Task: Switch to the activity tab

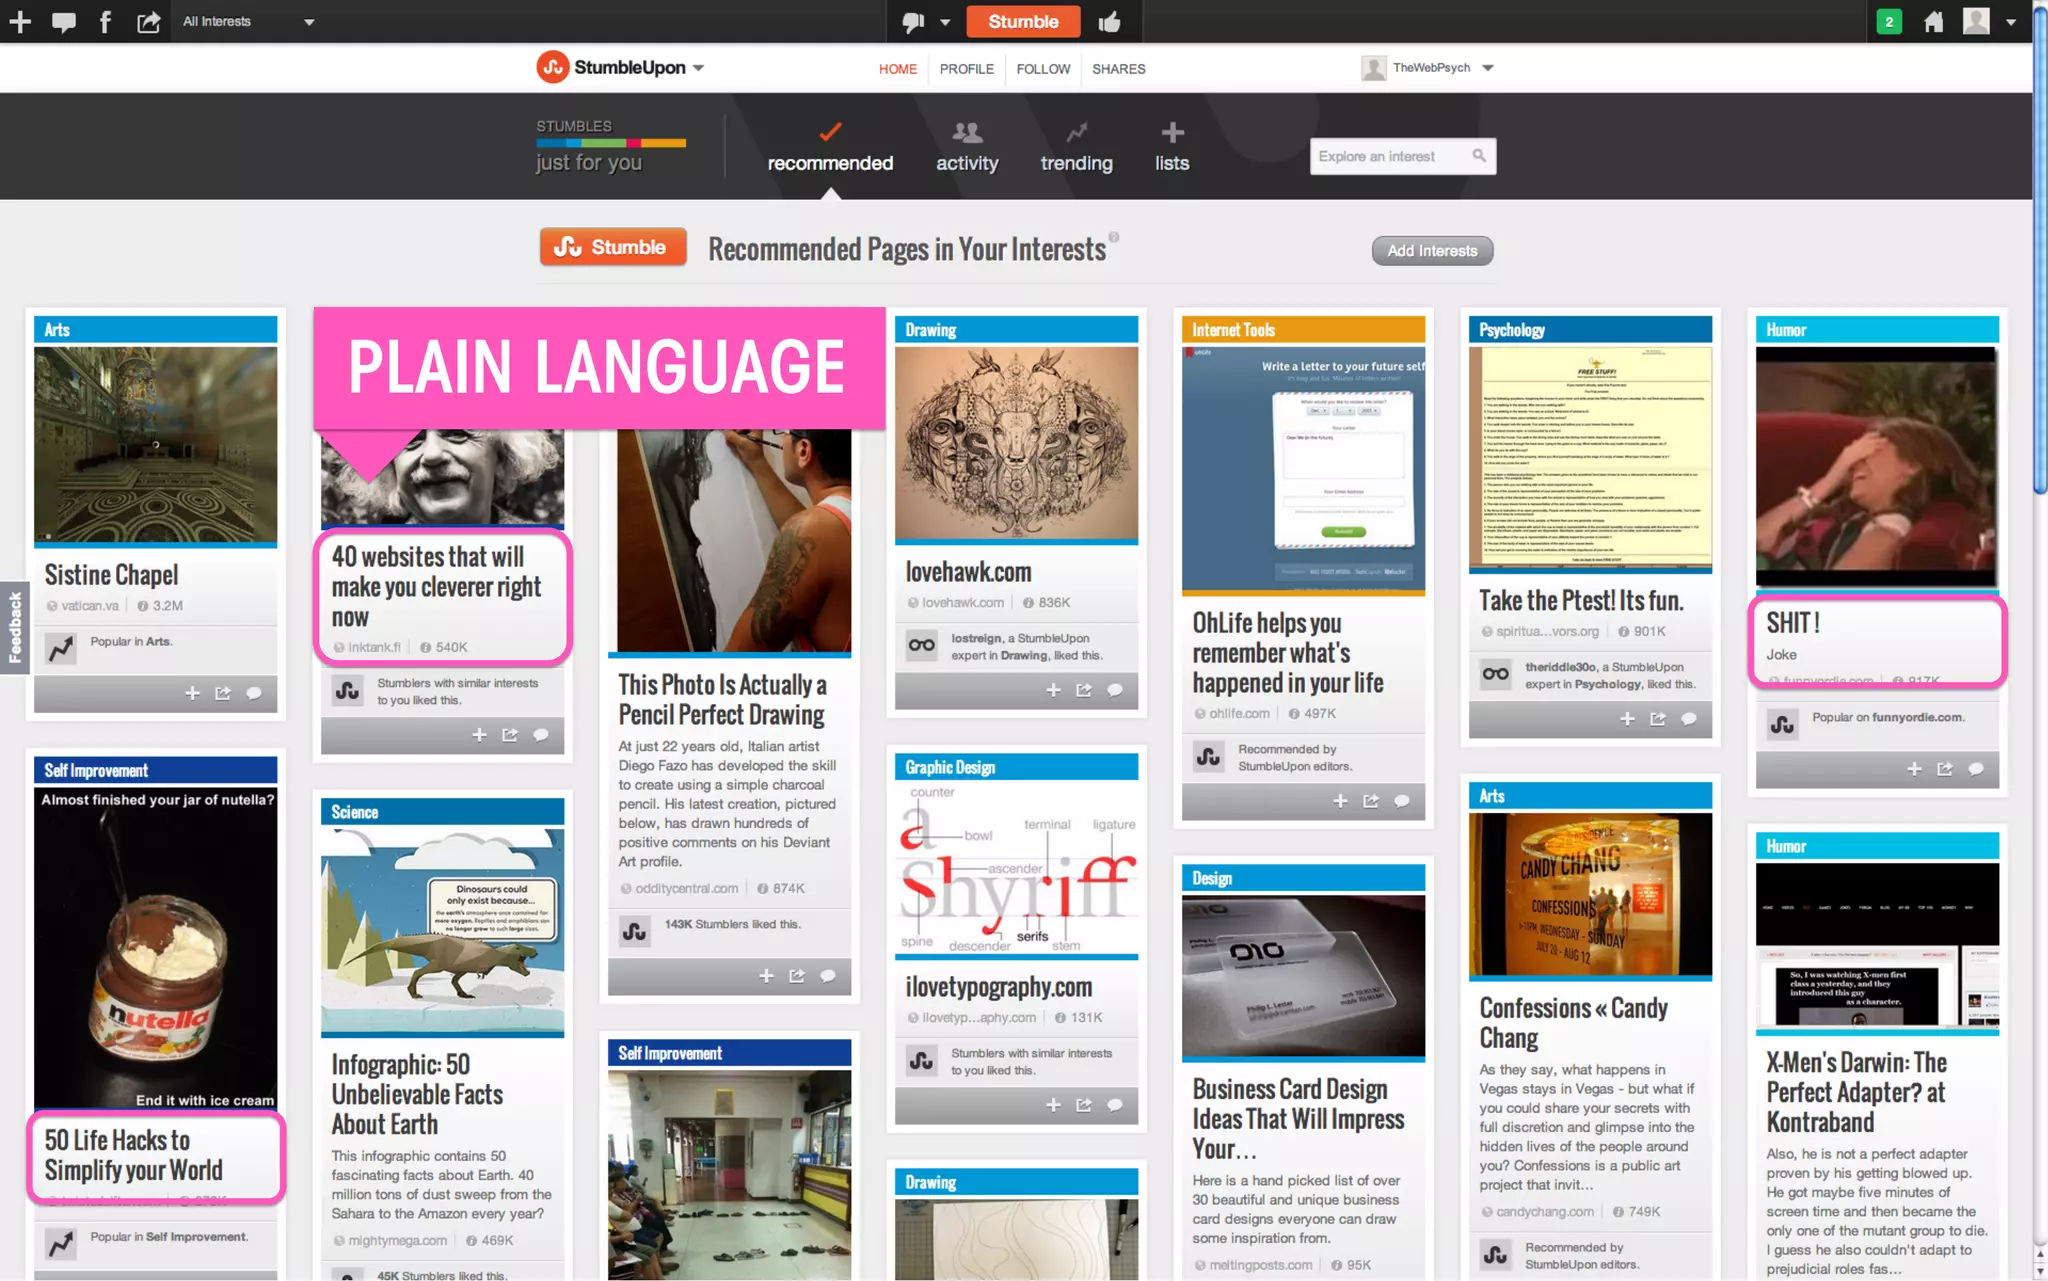Action: coord(967,147)
